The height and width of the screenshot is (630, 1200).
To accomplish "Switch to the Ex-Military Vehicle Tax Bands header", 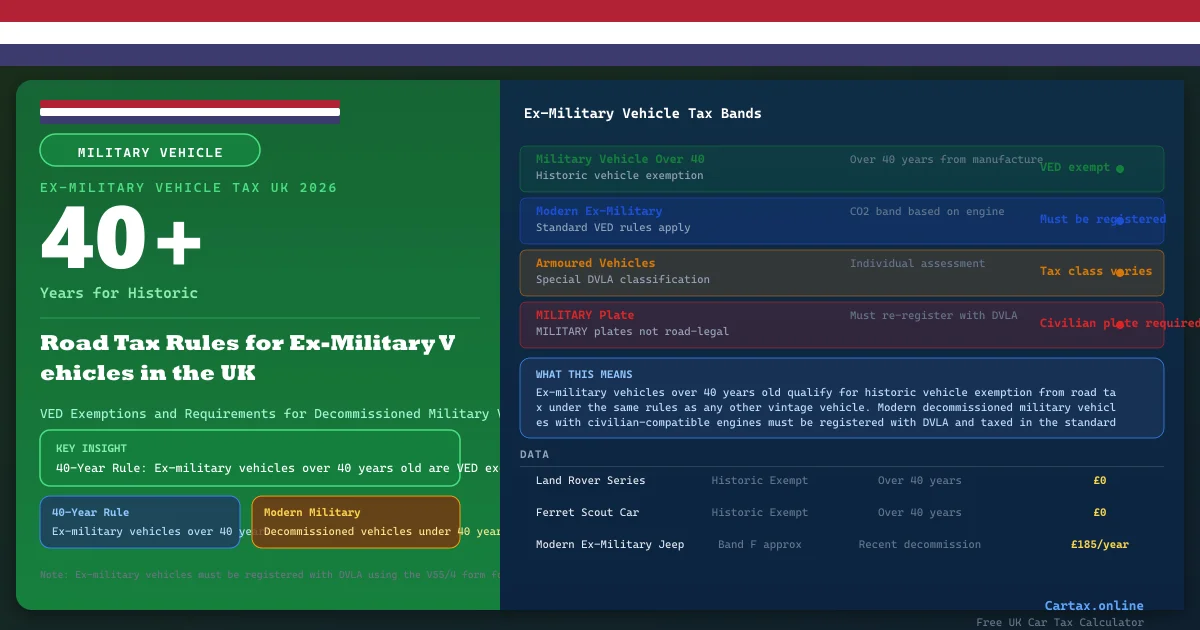I will 641,113.
